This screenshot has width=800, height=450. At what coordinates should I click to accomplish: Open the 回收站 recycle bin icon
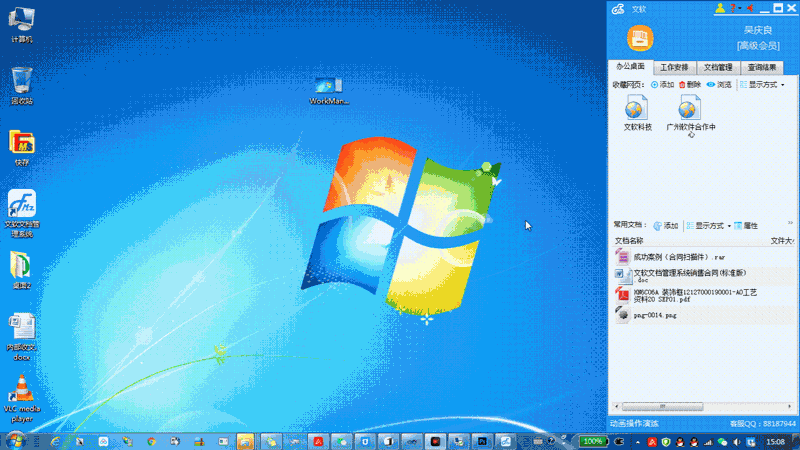[21, 86]
